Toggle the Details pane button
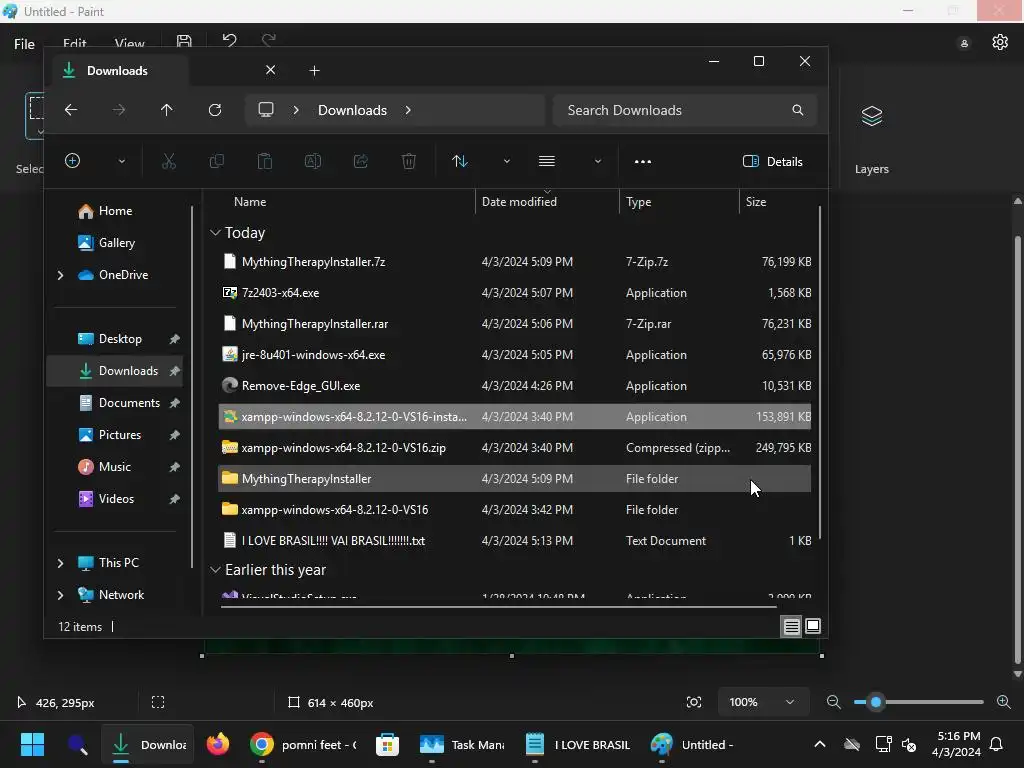This screenshot has height=768, width=1024. coord(773,161)
